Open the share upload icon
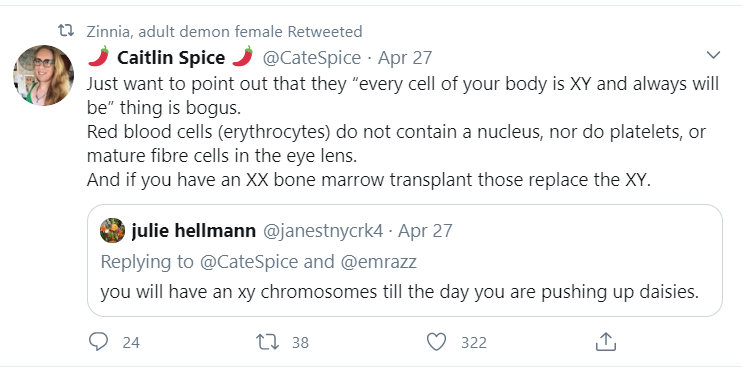The width and height of the screenshot is (742, 367). [605, 341]
